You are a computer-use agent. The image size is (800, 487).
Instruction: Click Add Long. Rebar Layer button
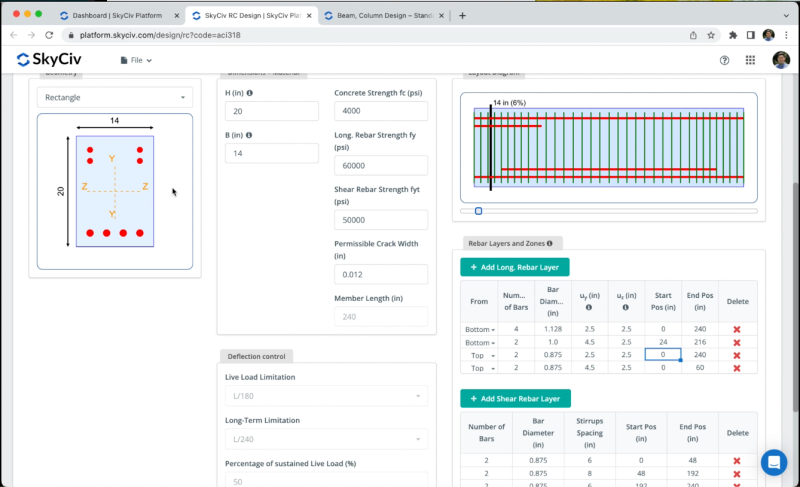(x=515, y=267)
